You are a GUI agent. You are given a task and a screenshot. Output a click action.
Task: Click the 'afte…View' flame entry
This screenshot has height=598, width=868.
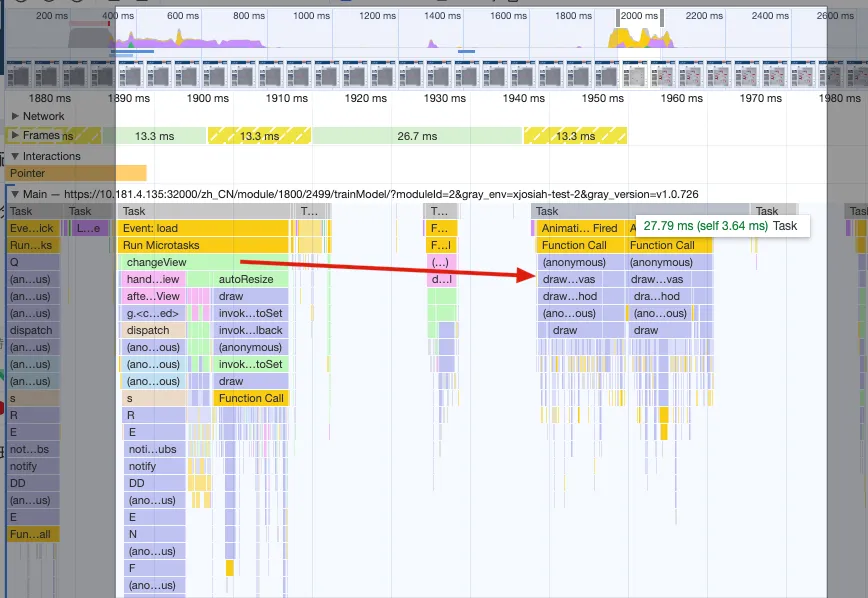[x=152, y=296]
